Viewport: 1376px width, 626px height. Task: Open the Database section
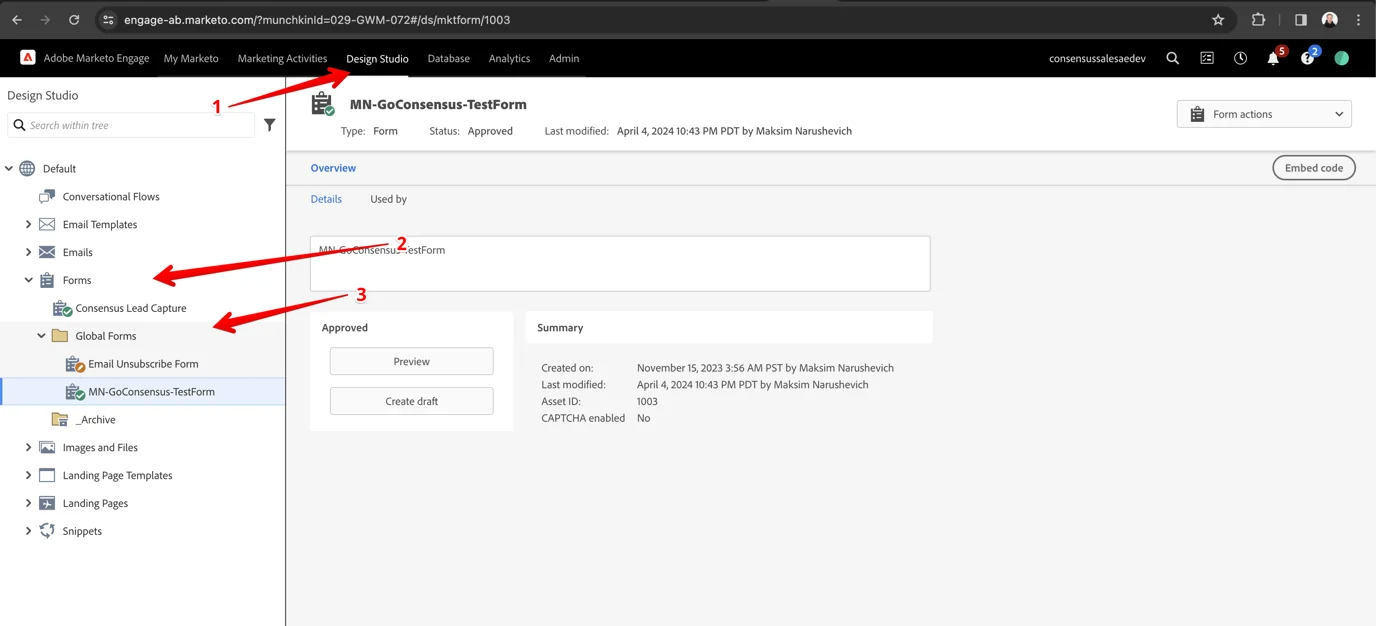[448, 58]
